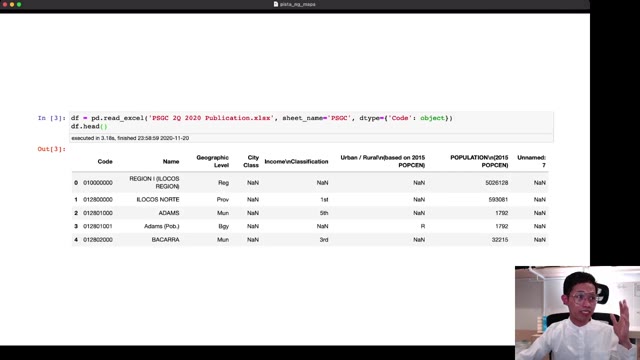Select the code cell 012802000
Screen dimensions: 640x360
pos(98,240)
